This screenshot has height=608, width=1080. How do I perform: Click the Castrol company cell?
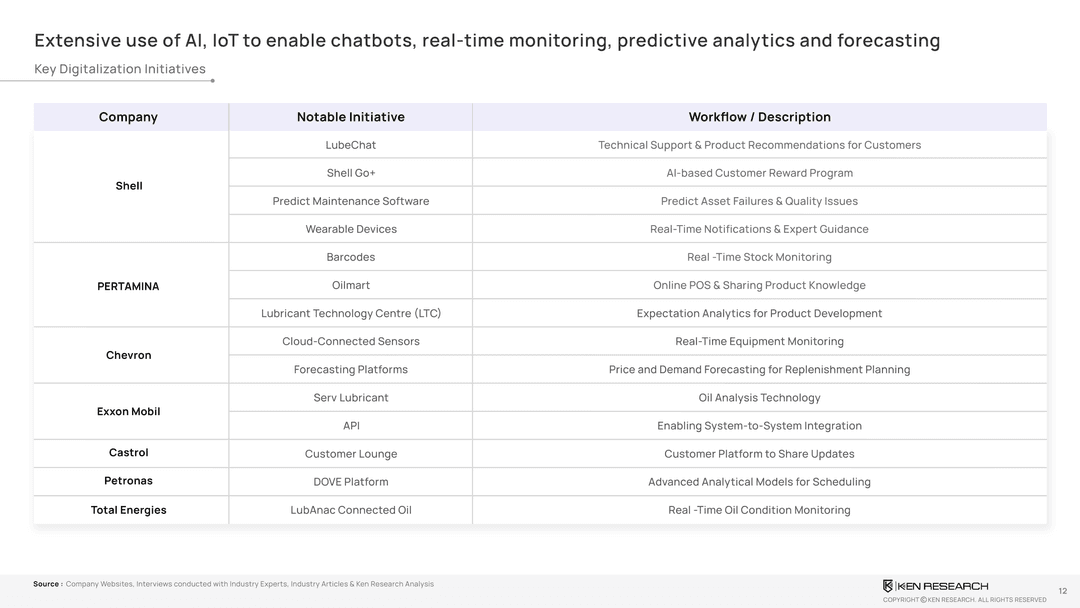129,453
